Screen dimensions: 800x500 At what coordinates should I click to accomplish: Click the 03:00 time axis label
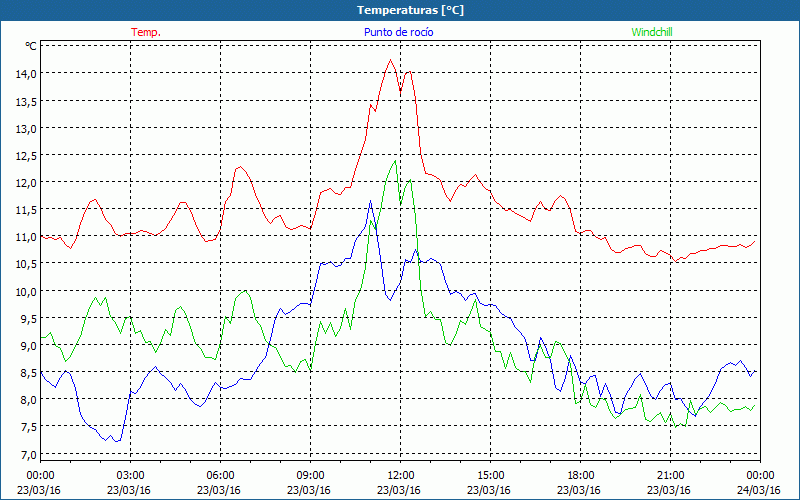click(x=130, y=476)
